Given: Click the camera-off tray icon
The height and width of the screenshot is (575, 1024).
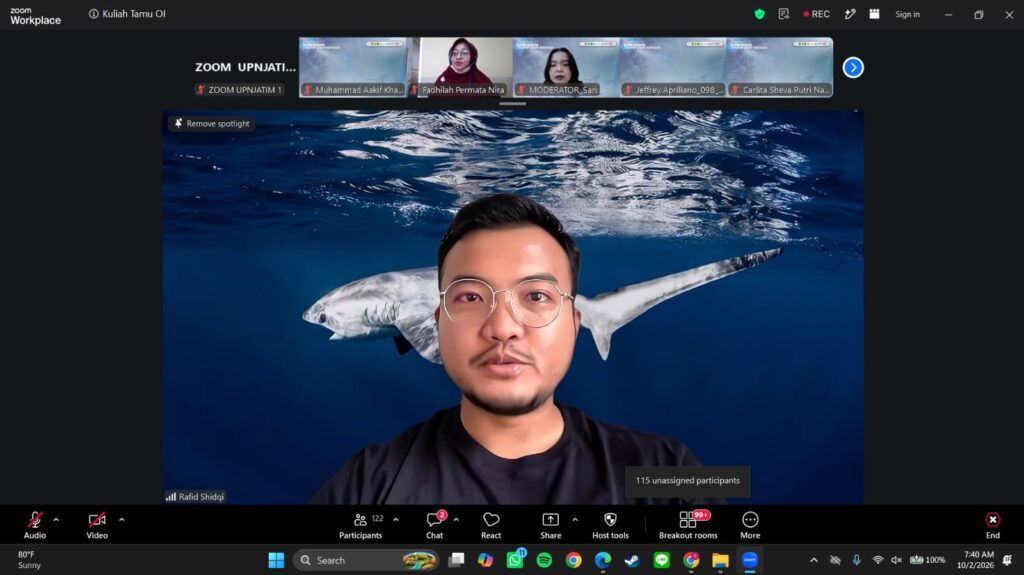Looking at the screenshot, I should coord(835,560).
